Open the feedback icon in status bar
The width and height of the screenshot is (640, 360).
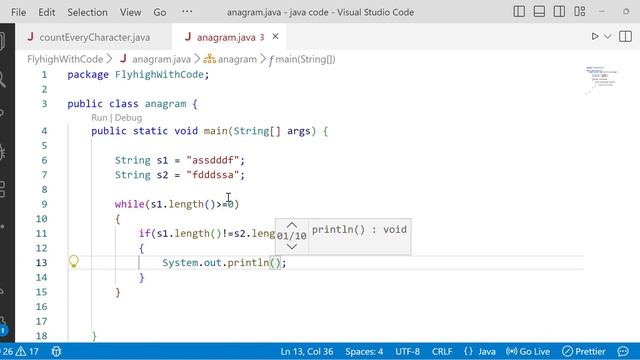pos(623,351)
